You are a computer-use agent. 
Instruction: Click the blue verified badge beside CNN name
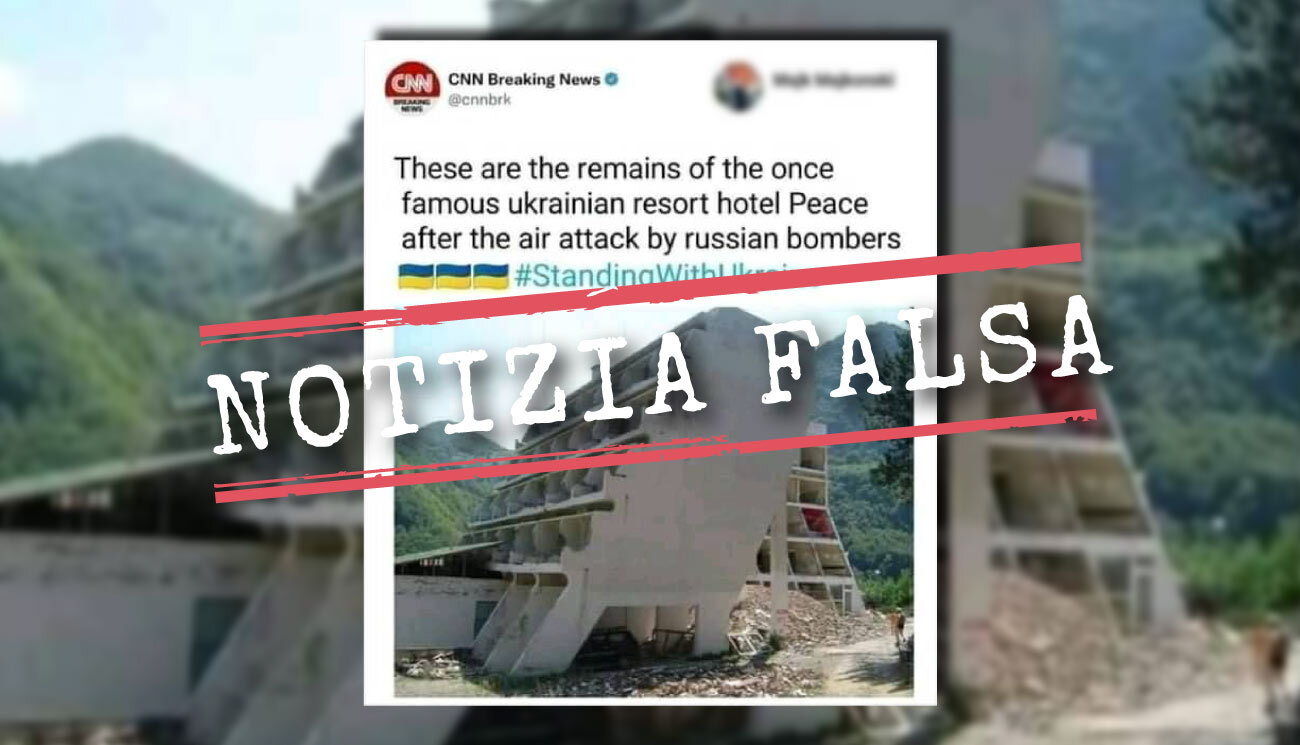611,79
